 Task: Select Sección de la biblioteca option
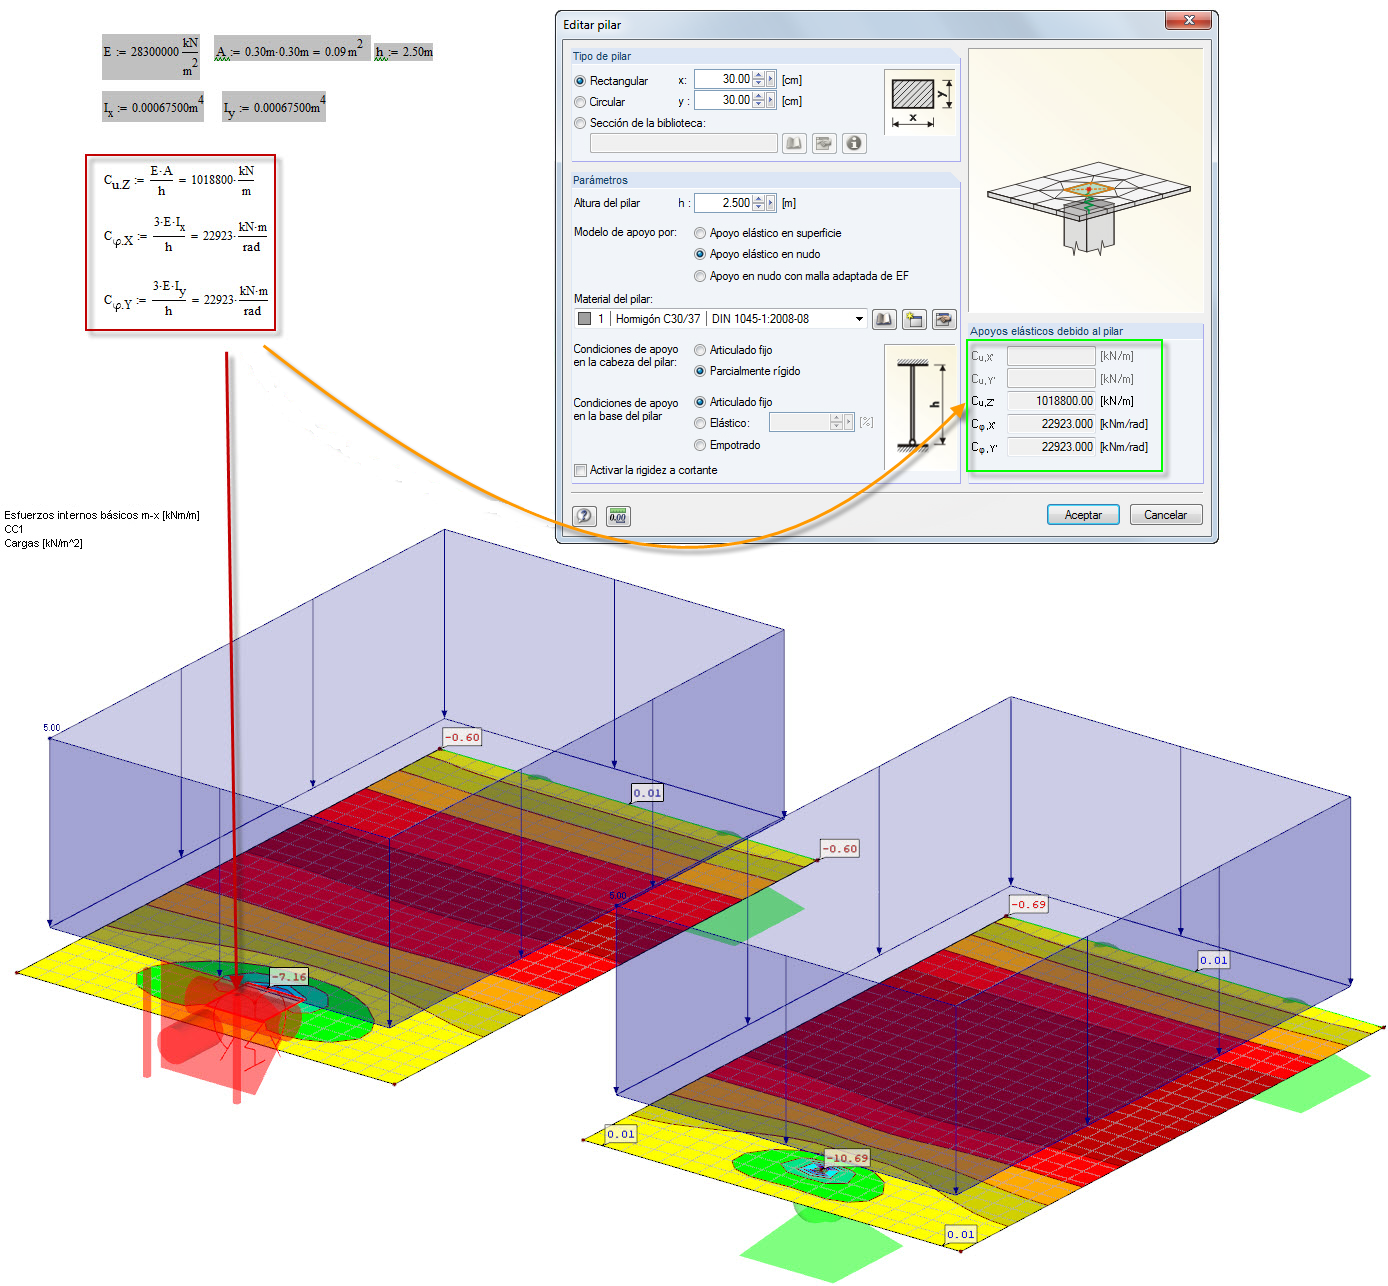pyautogui.click(x=580, y=123)
